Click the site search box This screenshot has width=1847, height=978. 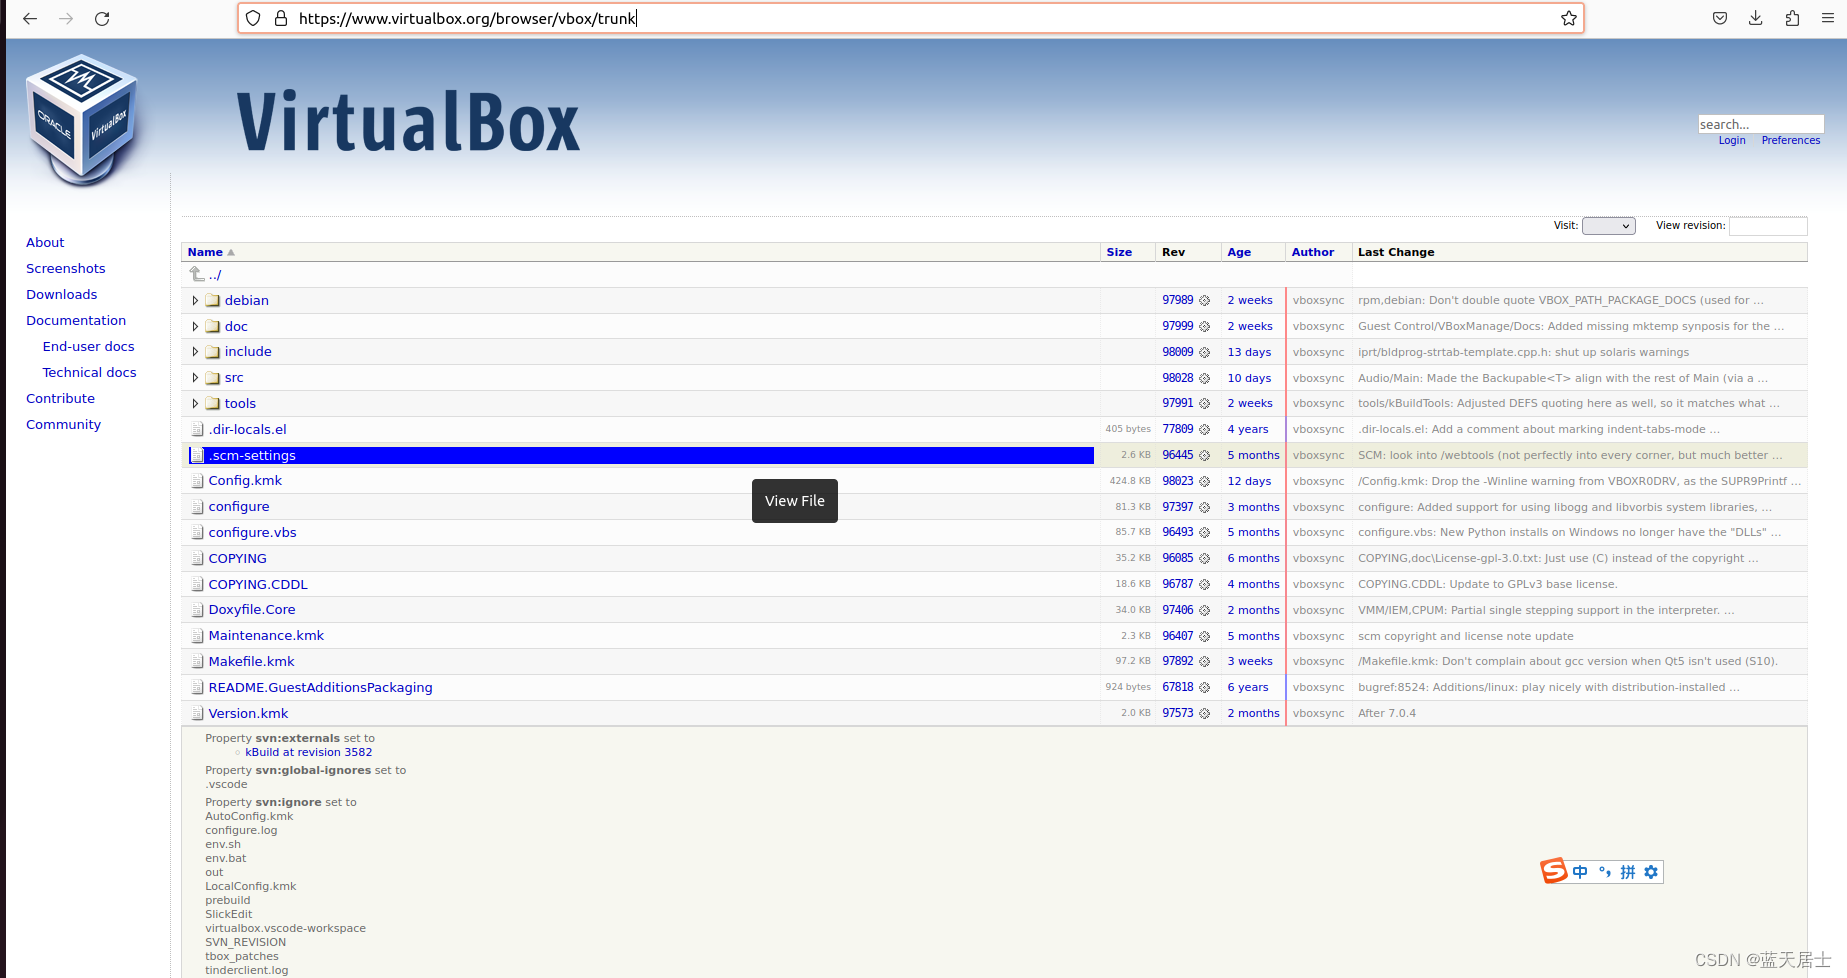[x=1760, y=124]
